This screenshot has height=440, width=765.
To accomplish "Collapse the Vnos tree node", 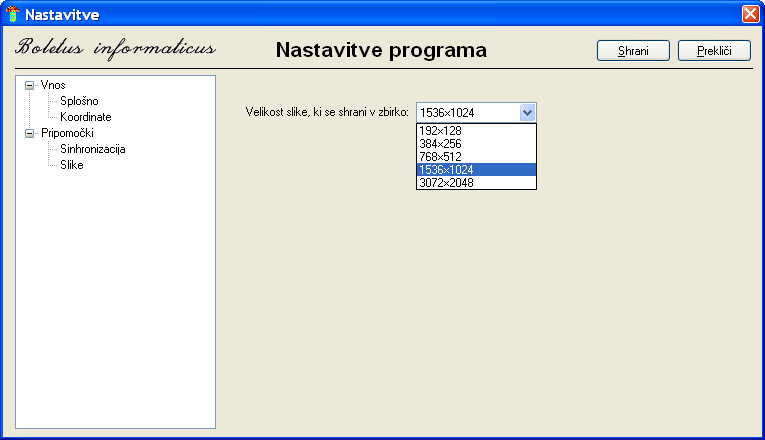I will pyautogui.click(x=29, y=85).
